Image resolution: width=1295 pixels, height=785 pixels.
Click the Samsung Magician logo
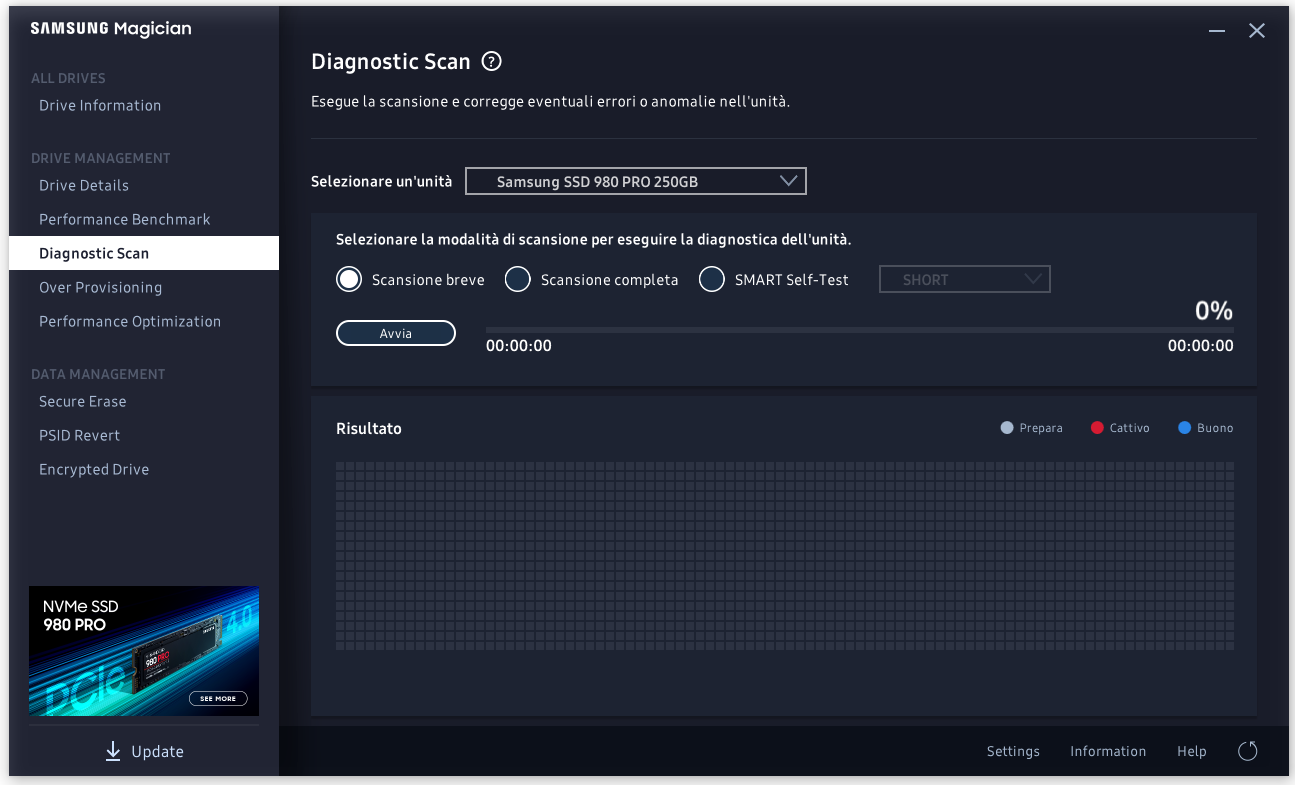[111, 29]
